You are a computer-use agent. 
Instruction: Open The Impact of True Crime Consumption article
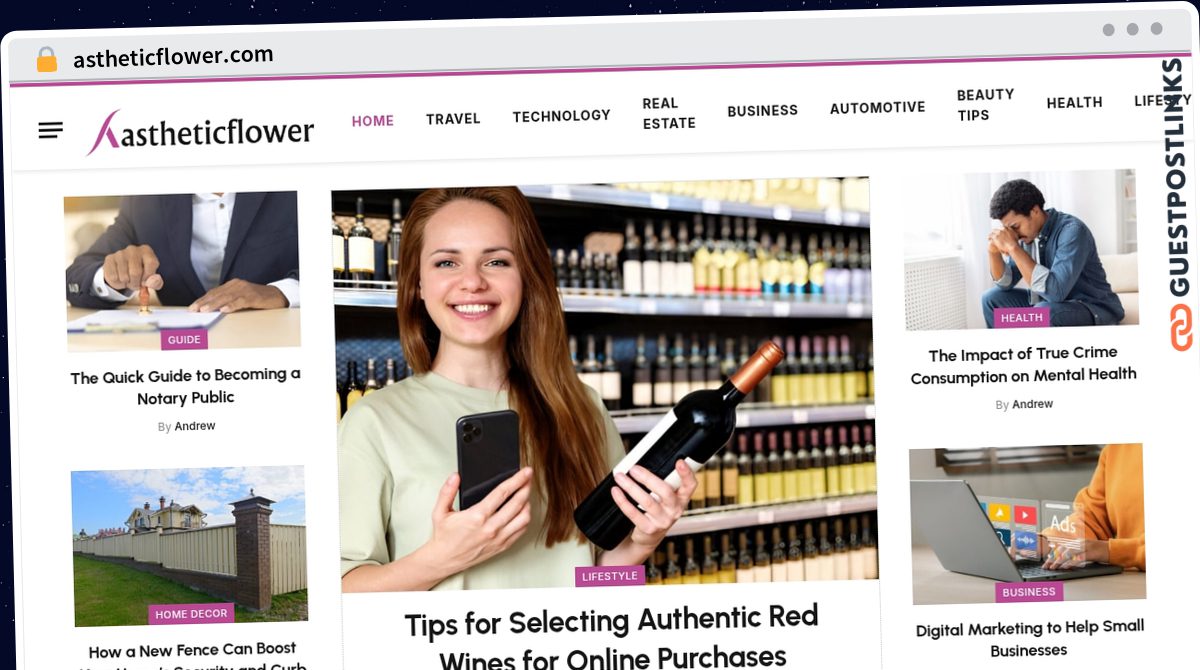coord(1023,365)
